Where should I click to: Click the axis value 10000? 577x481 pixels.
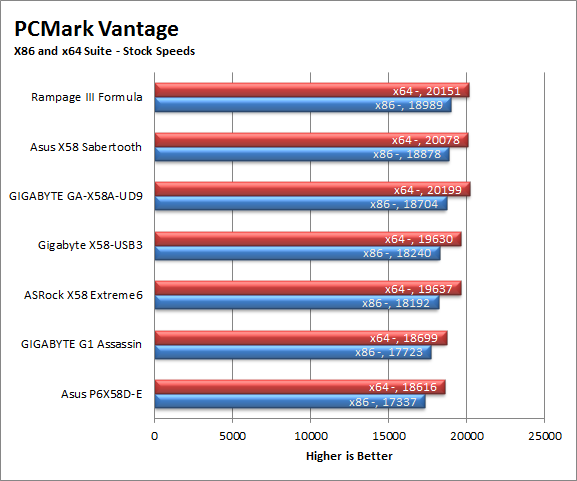(x=311, y=436)
